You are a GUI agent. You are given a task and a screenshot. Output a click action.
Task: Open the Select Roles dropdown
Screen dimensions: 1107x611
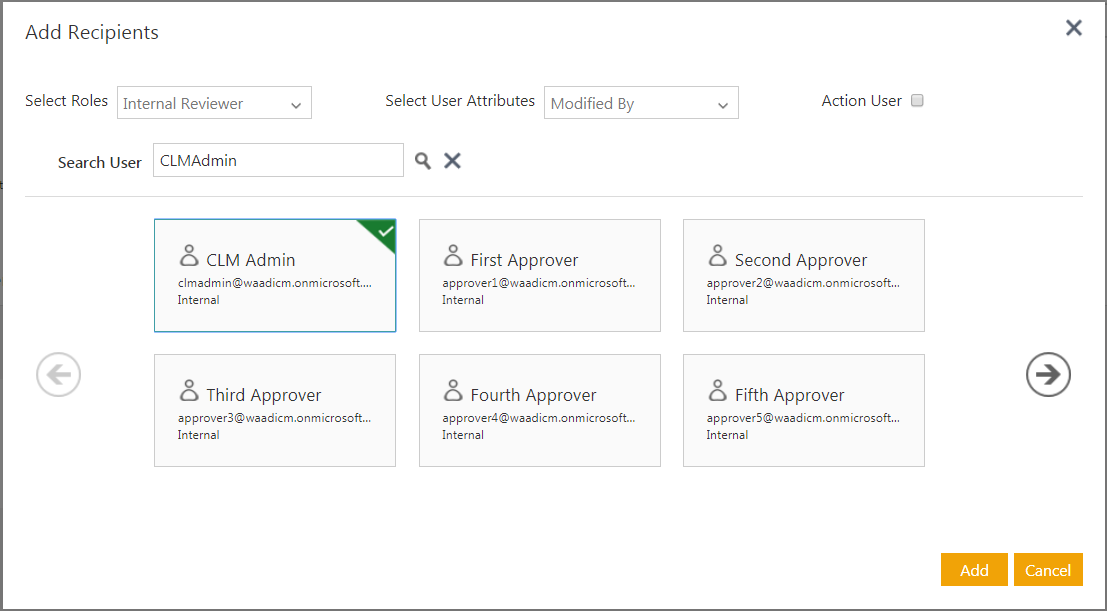[x=214, y=103]
